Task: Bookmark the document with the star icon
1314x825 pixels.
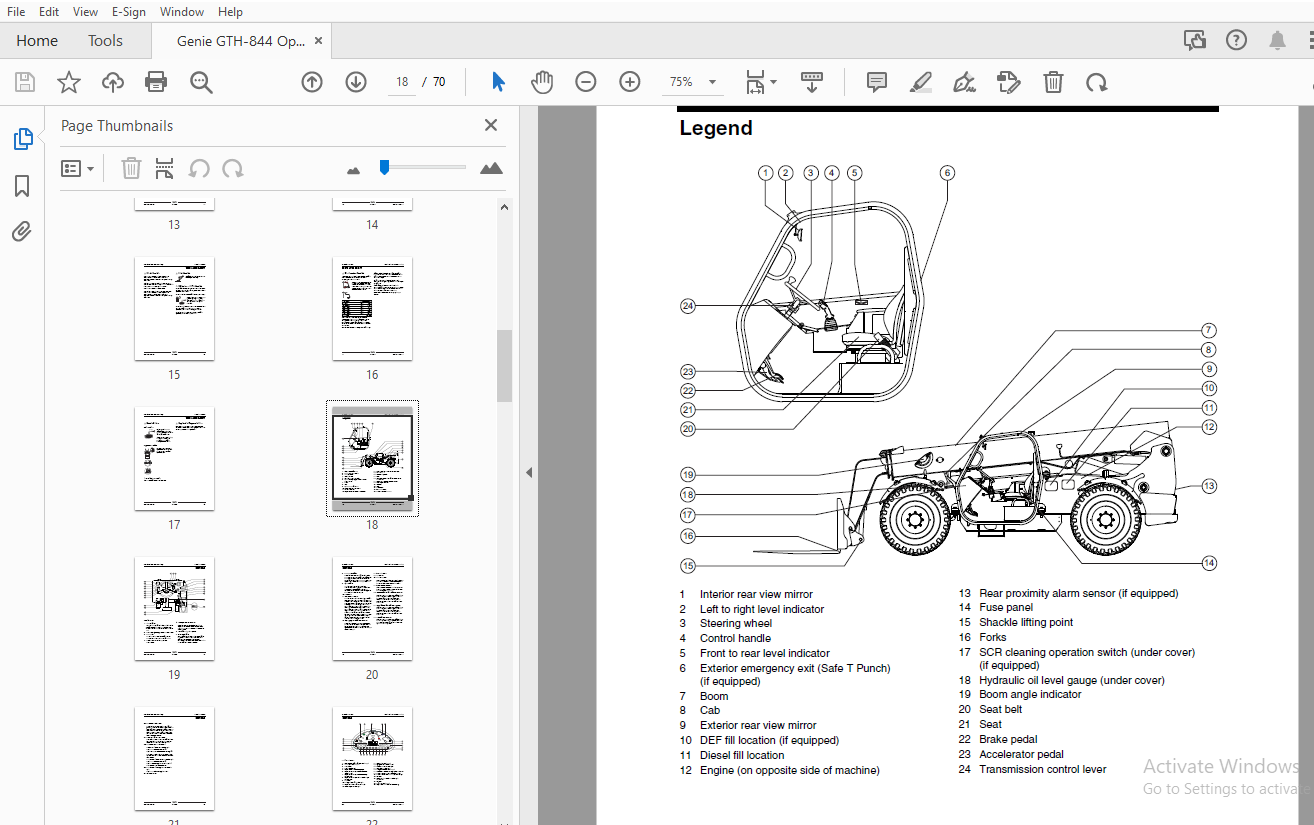Action: (68, 82)
